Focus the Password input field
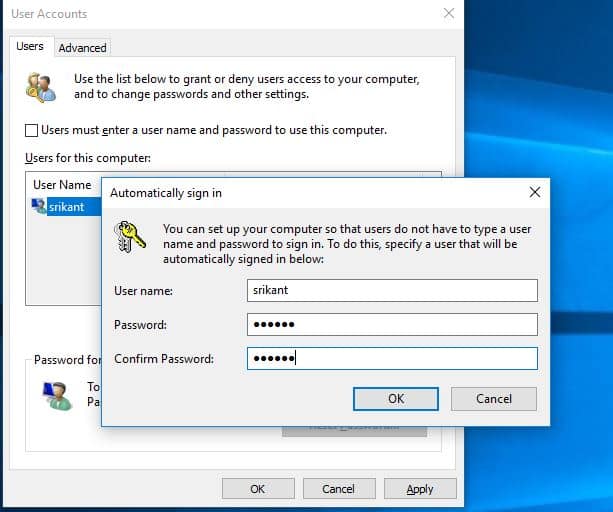 click(x=392, y=324)
